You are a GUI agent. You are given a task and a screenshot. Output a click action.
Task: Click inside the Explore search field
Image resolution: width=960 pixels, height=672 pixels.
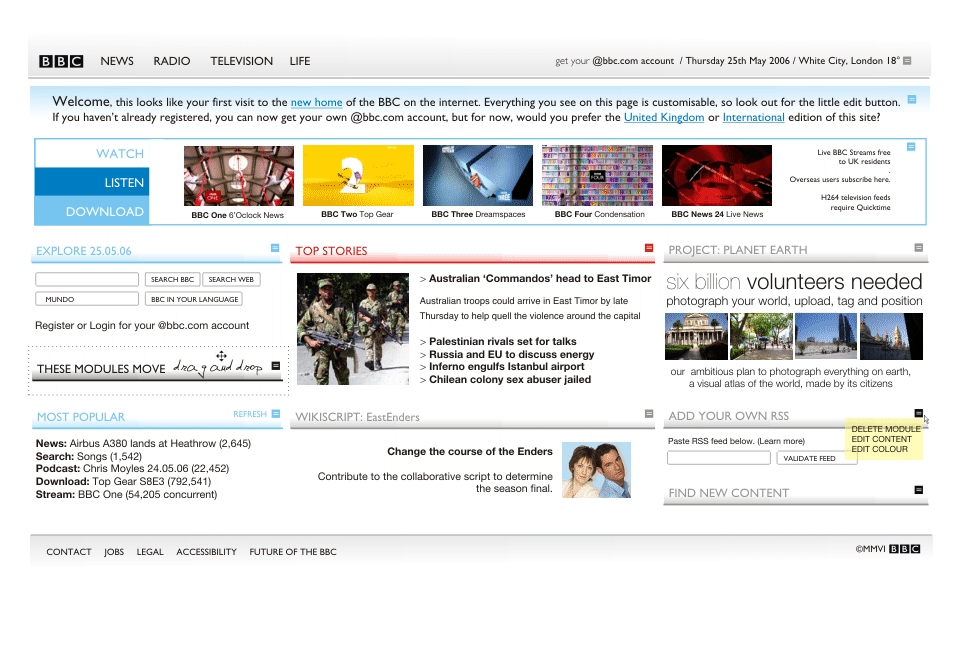pyautogui.click(x=87, y=279)
